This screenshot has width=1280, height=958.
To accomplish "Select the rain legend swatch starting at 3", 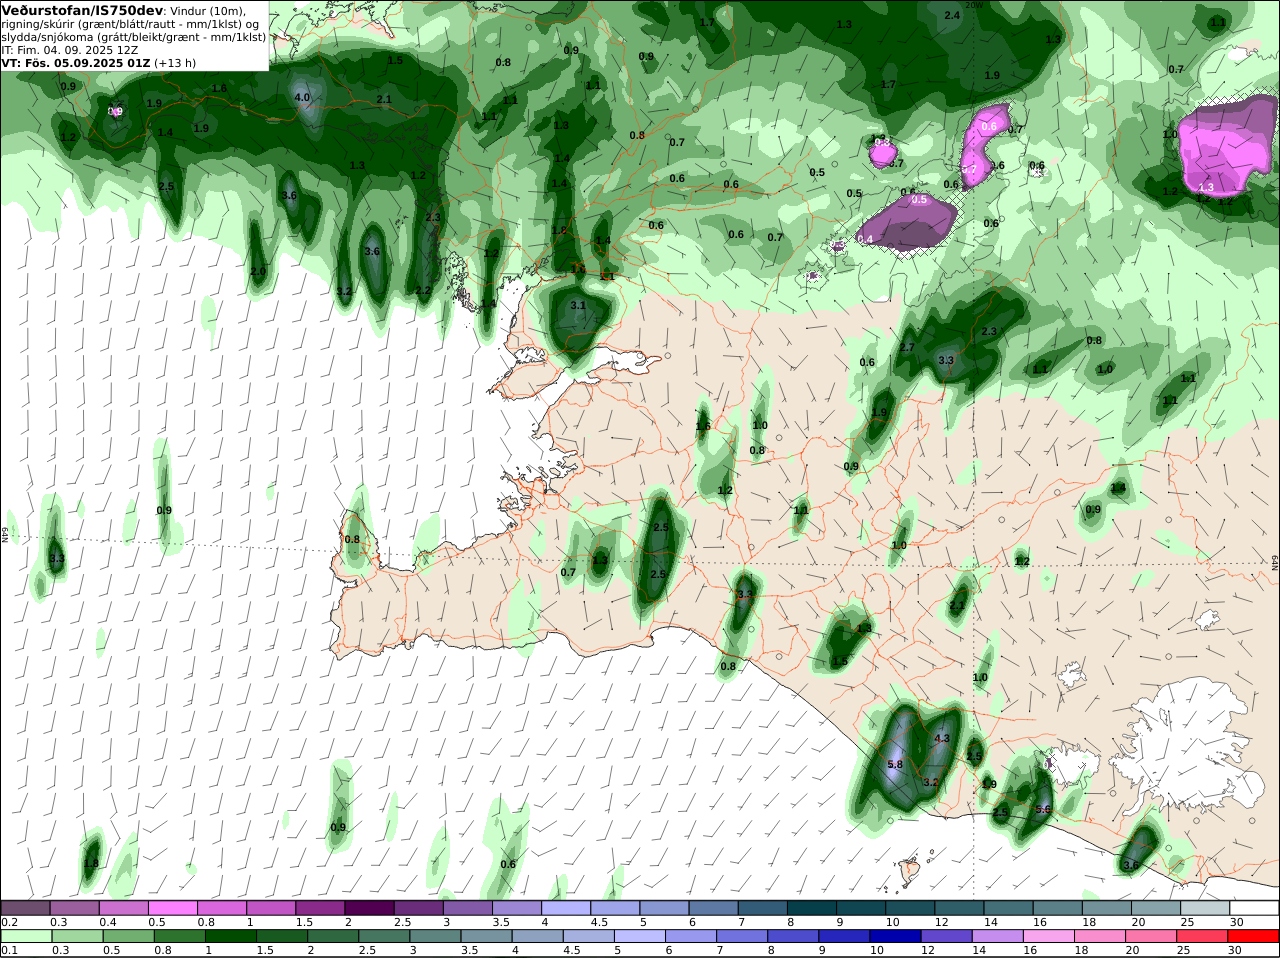I will tap(435, 936).
